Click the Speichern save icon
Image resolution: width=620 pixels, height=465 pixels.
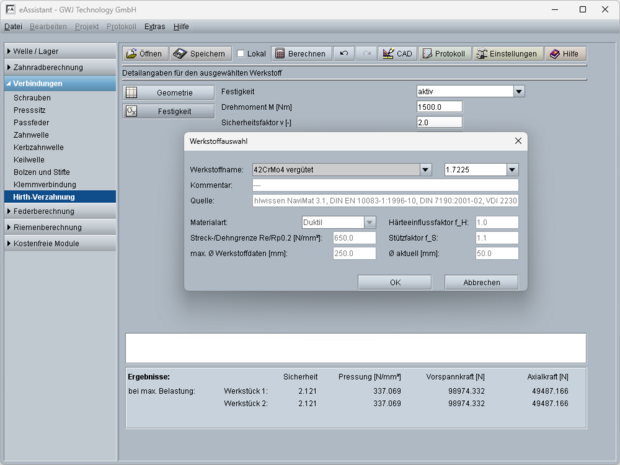click(201, 53)
